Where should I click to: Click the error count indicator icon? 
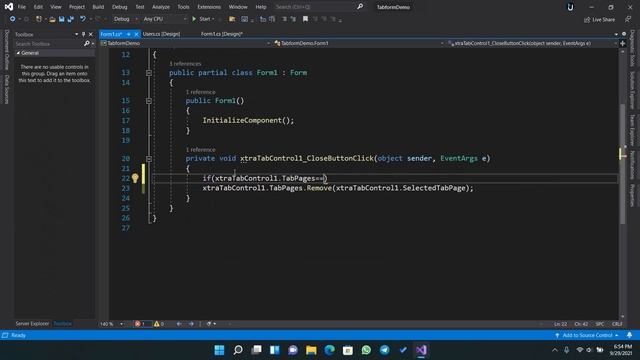pos(138,324)
